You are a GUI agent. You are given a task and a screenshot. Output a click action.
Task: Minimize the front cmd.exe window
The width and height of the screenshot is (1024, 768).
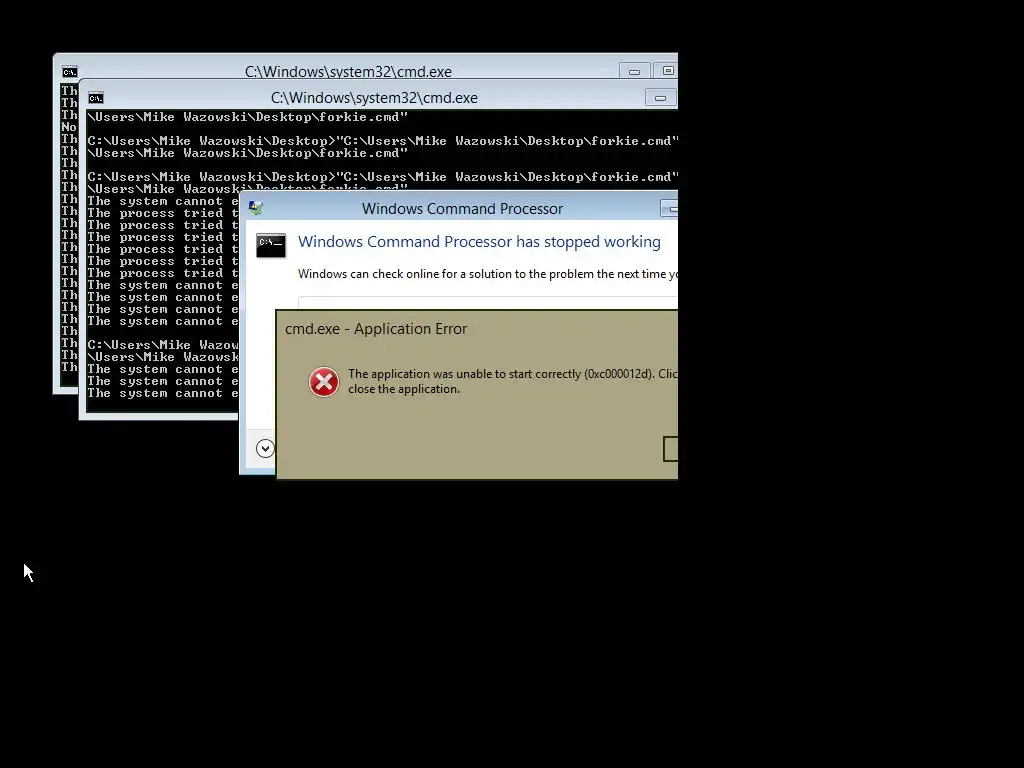[661, 98]
